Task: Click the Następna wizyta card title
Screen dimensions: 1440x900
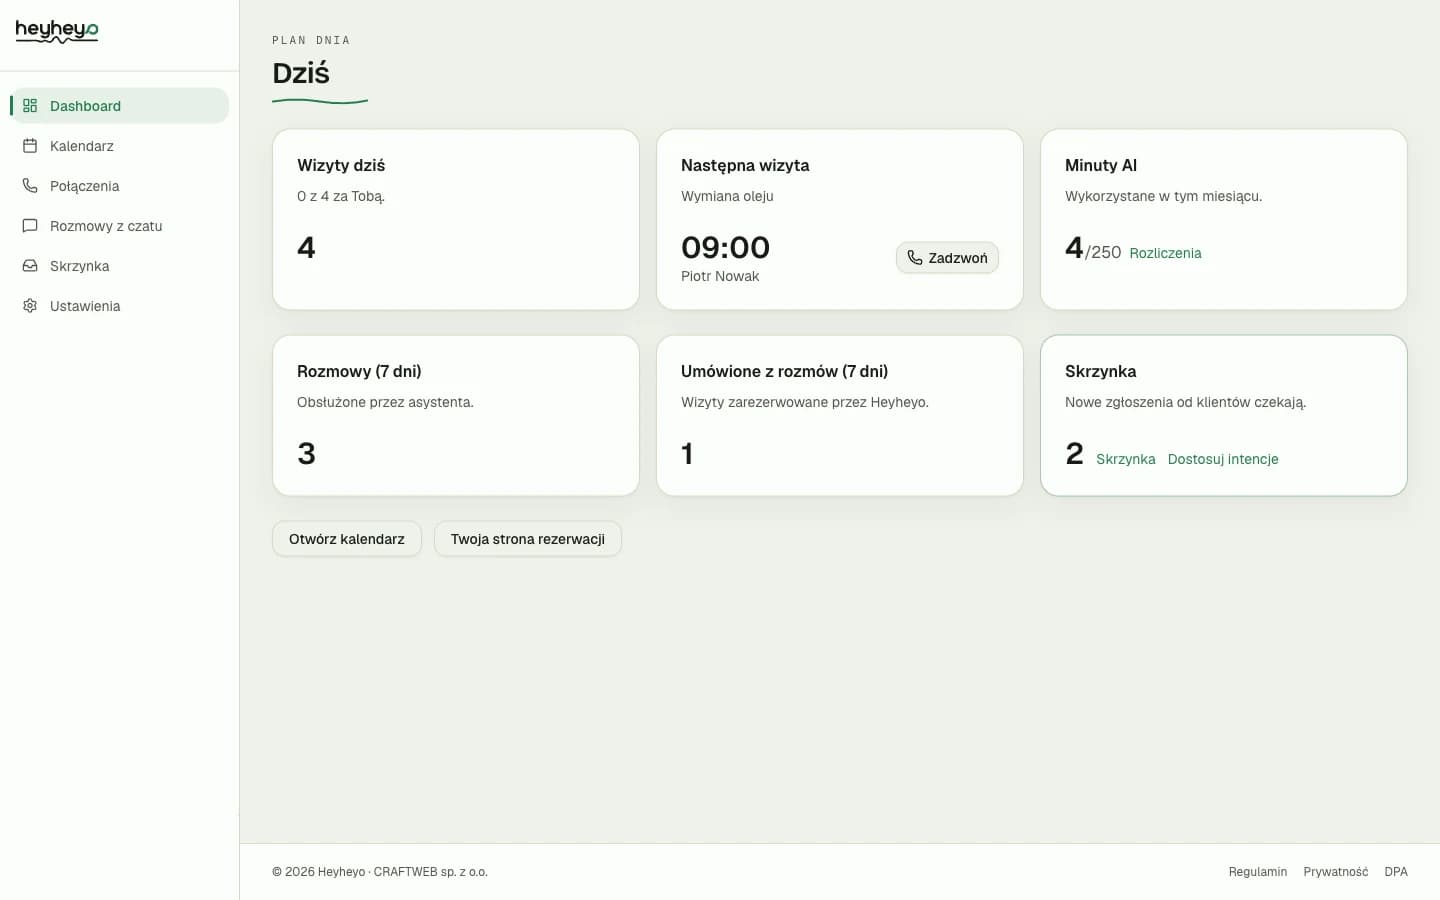Action: (745, 165)
